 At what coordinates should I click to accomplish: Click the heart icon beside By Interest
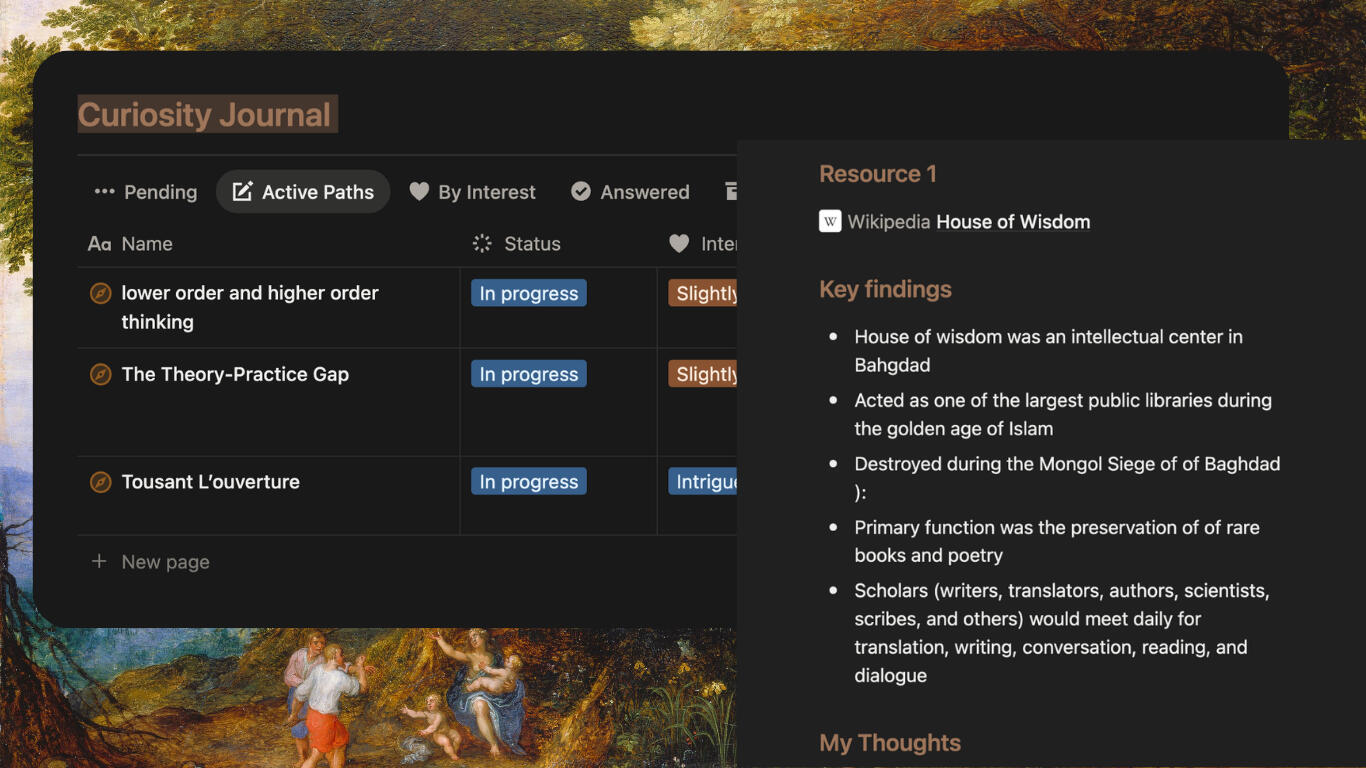click(x=419, y=192)
